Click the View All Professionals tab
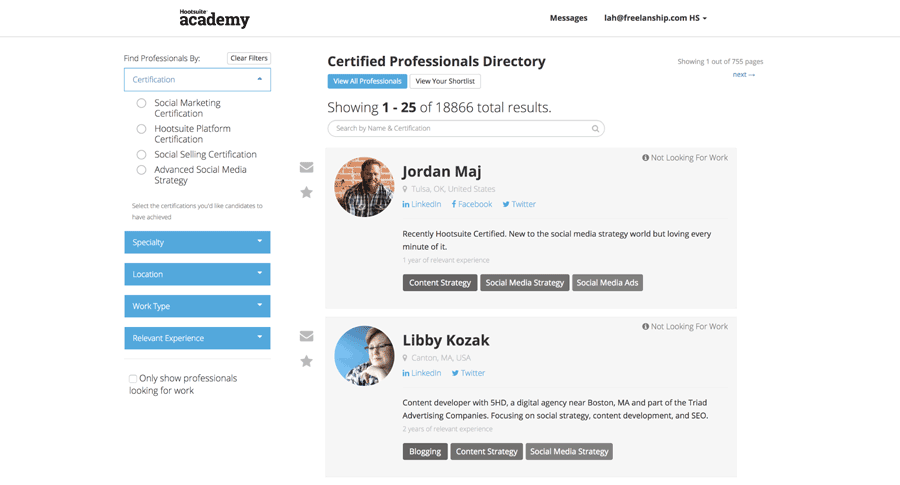This screenshot has width=900, height=485. [x=367, y=82]
